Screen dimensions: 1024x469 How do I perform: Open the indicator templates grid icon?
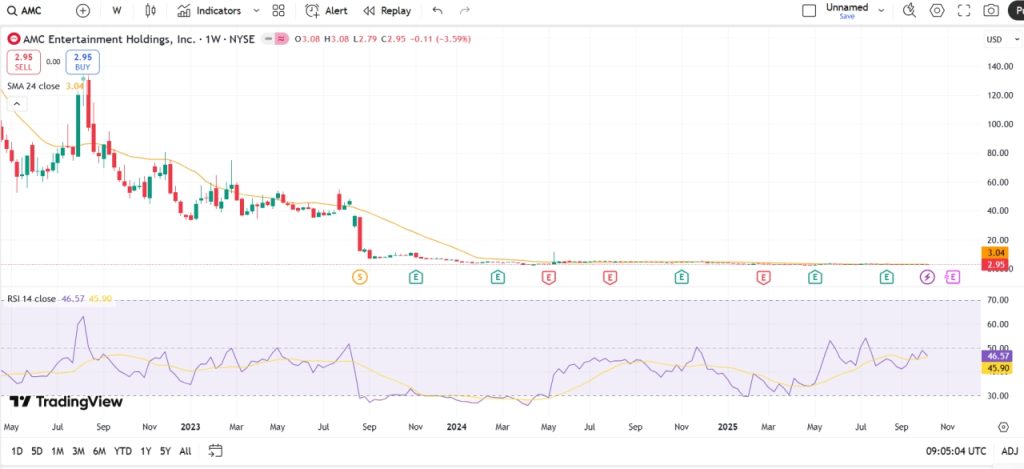point(279,11)
